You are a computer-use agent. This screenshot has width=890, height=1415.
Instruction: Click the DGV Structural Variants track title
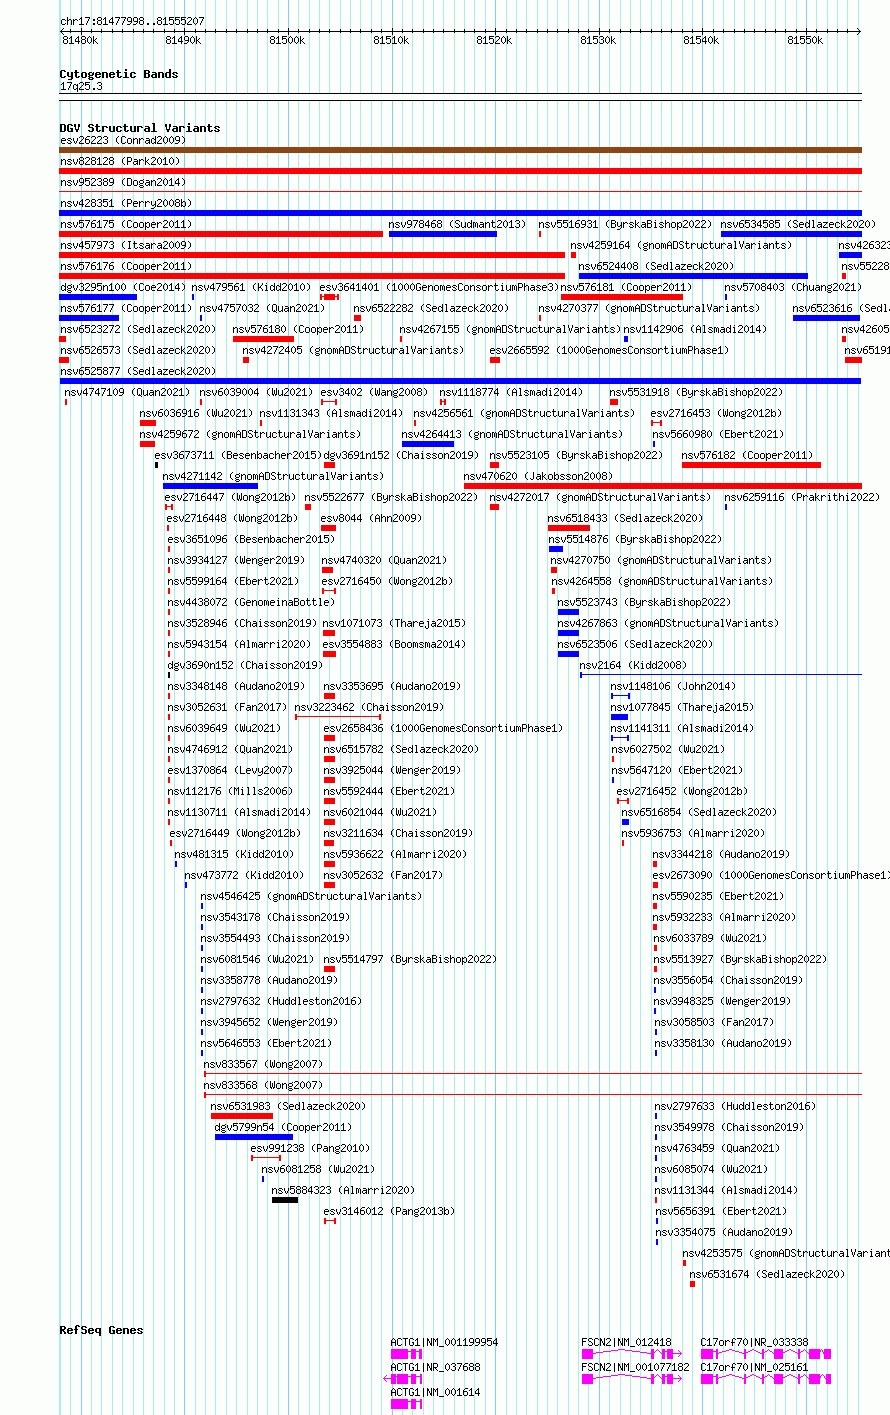(139, 128)
